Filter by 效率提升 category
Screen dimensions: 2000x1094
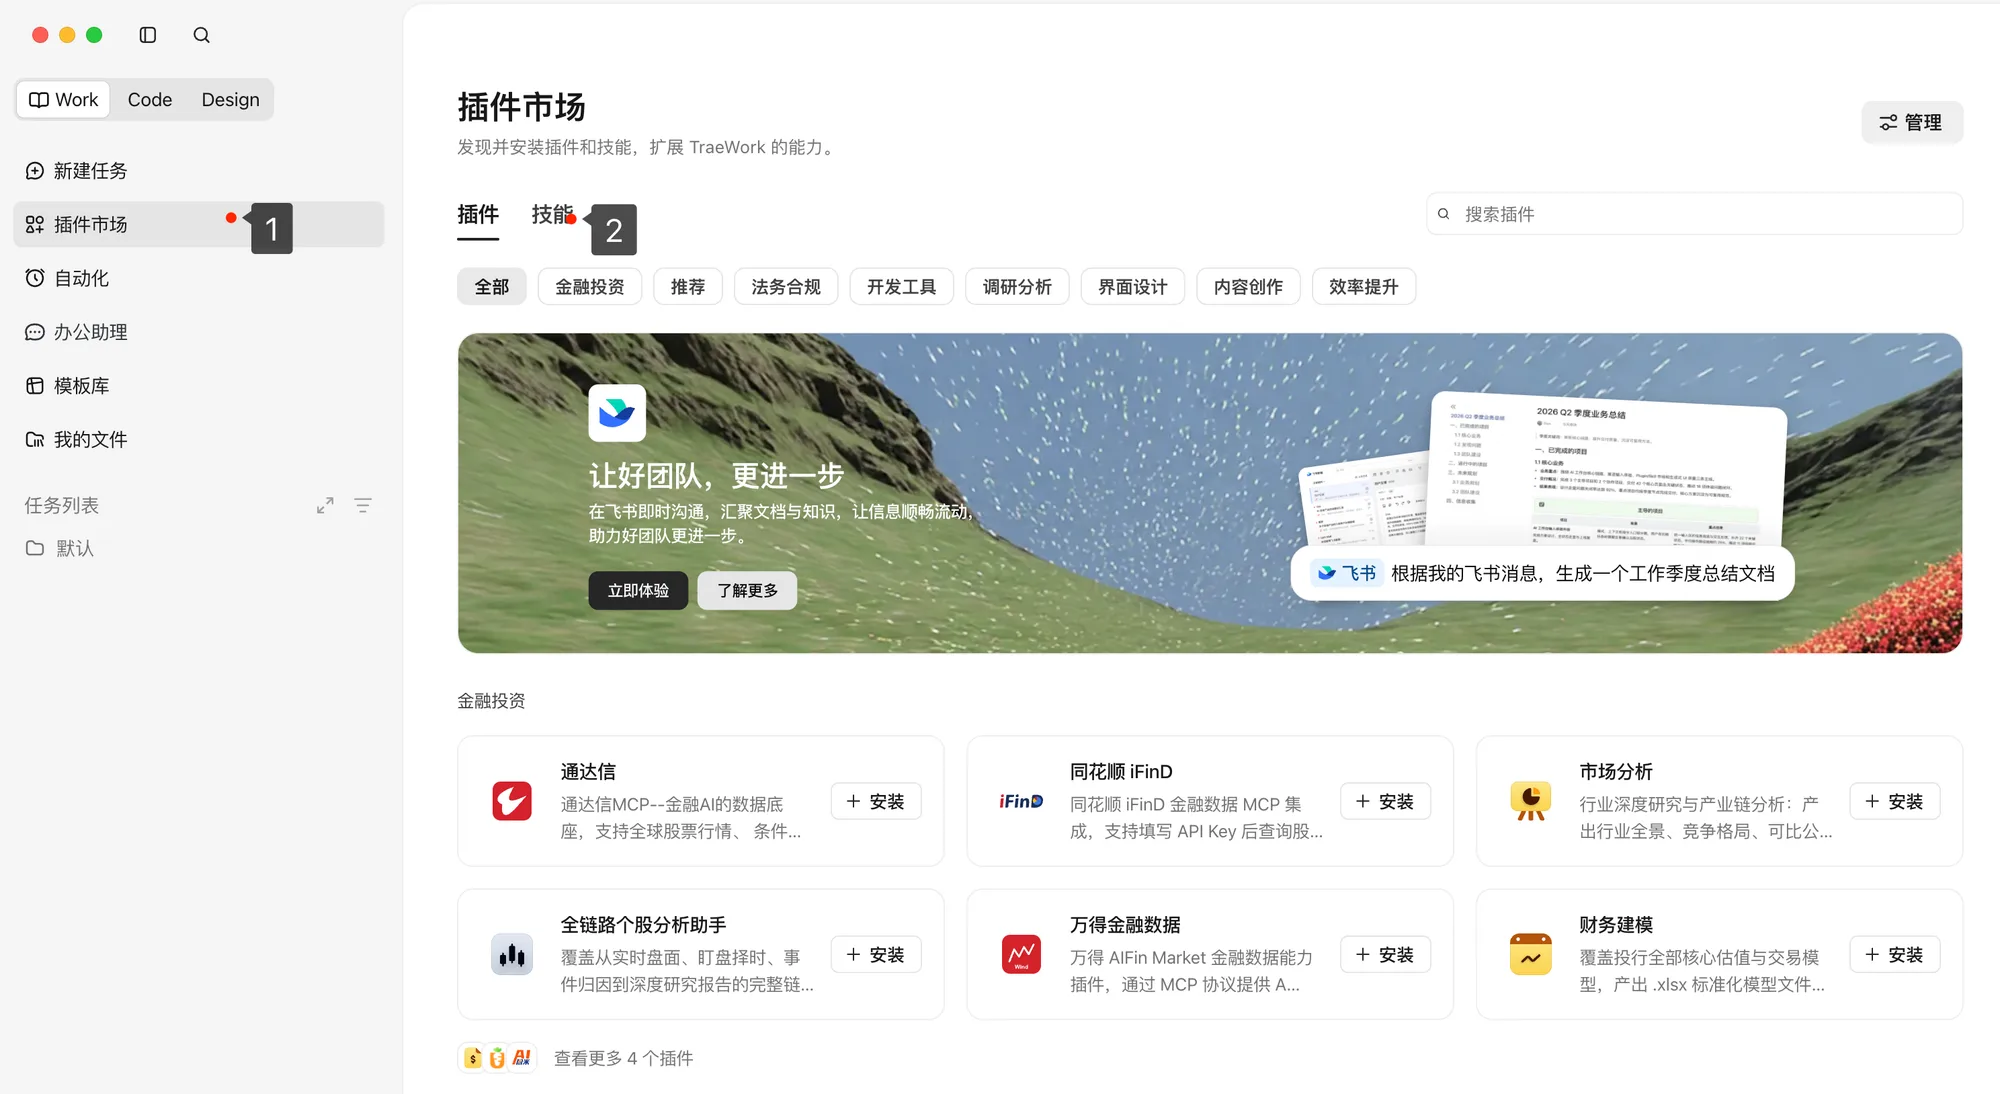(x=1364, y=287)
